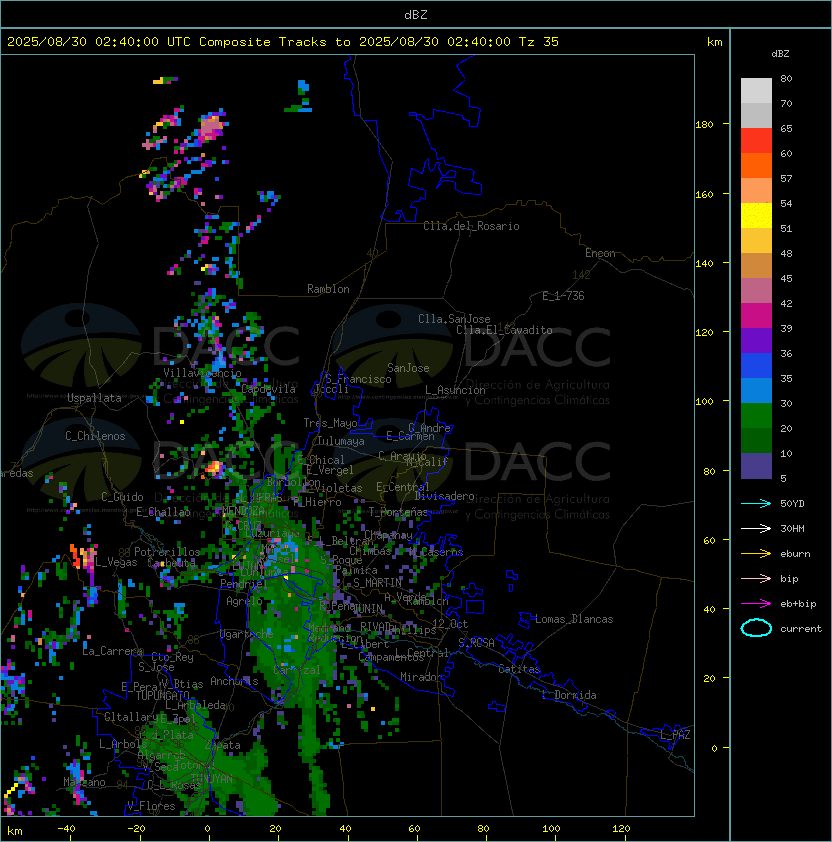
Task: Click the 'Zapata' map label
Action: [222, 745]
